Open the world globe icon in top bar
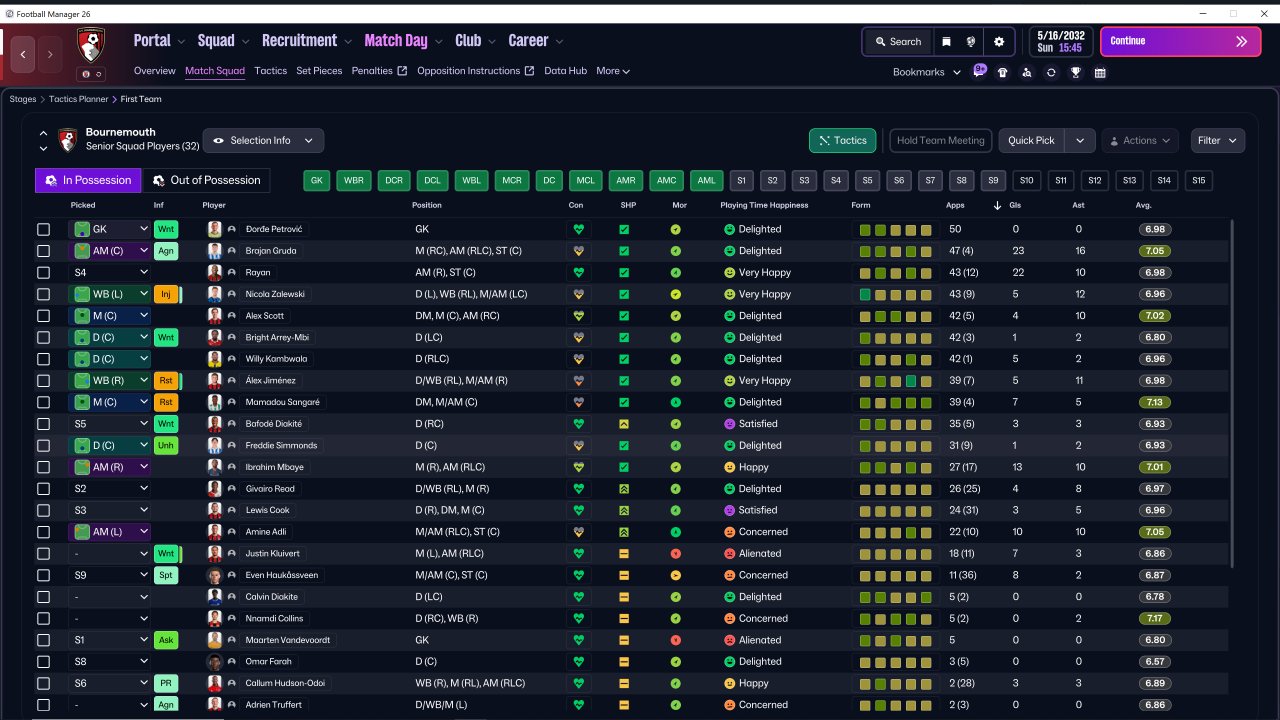 click(970, 42)
